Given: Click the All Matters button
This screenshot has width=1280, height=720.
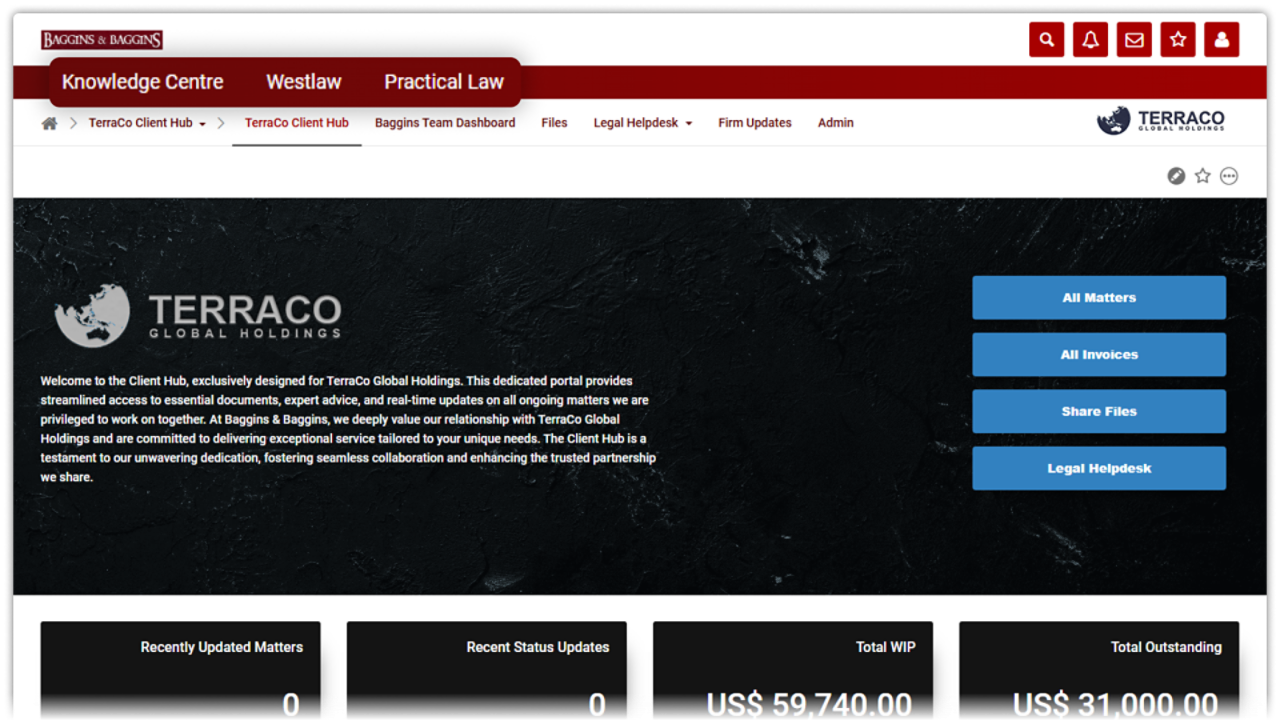Looking at the screenshot, I should (x=1098, y=298).
